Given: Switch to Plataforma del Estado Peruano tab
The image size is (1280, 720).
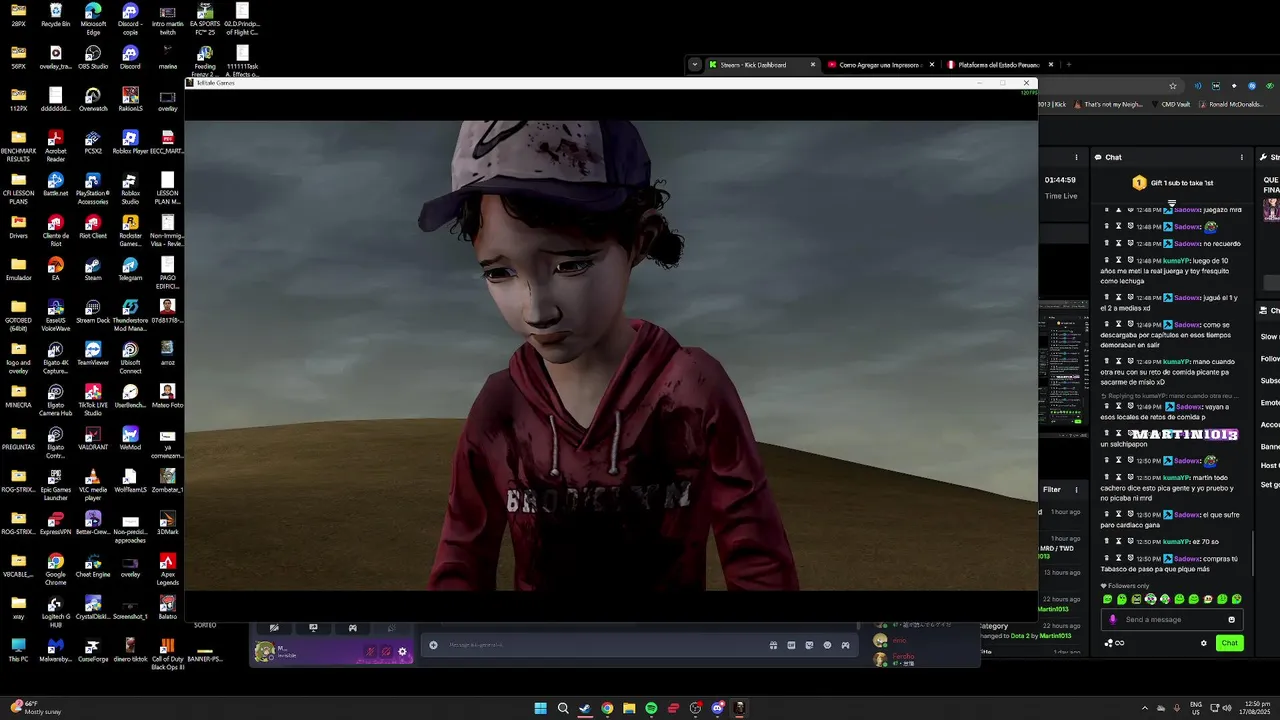Looking at the screenshot, I should [1000, 64].
